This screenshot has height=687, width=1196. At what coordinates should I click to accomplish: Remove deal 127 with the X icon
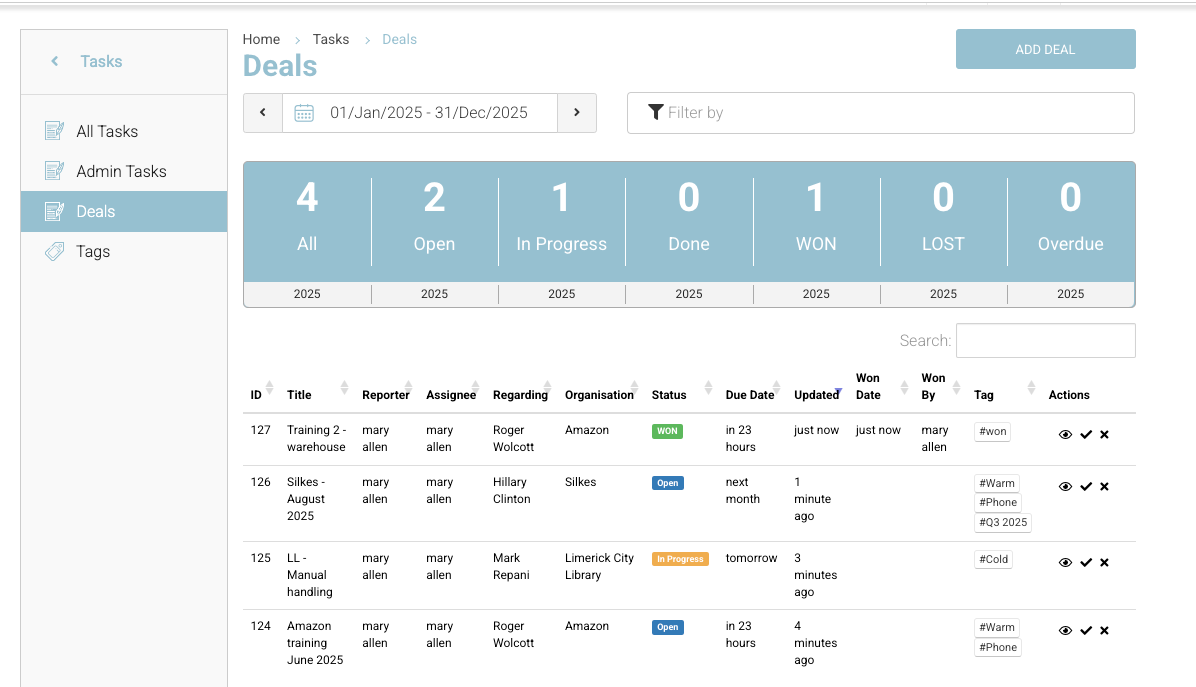pos(1104,435)
